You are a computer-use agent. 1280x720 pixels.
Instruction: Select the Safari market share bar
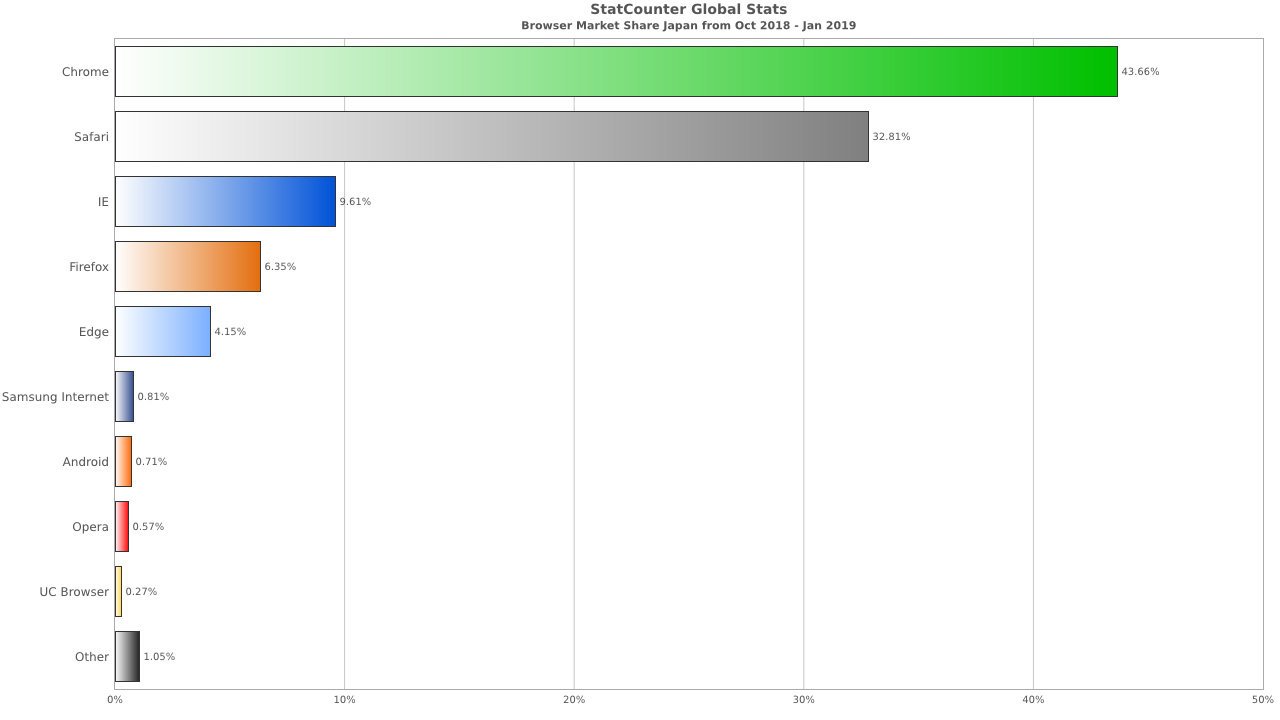click(x=492, y=136)
